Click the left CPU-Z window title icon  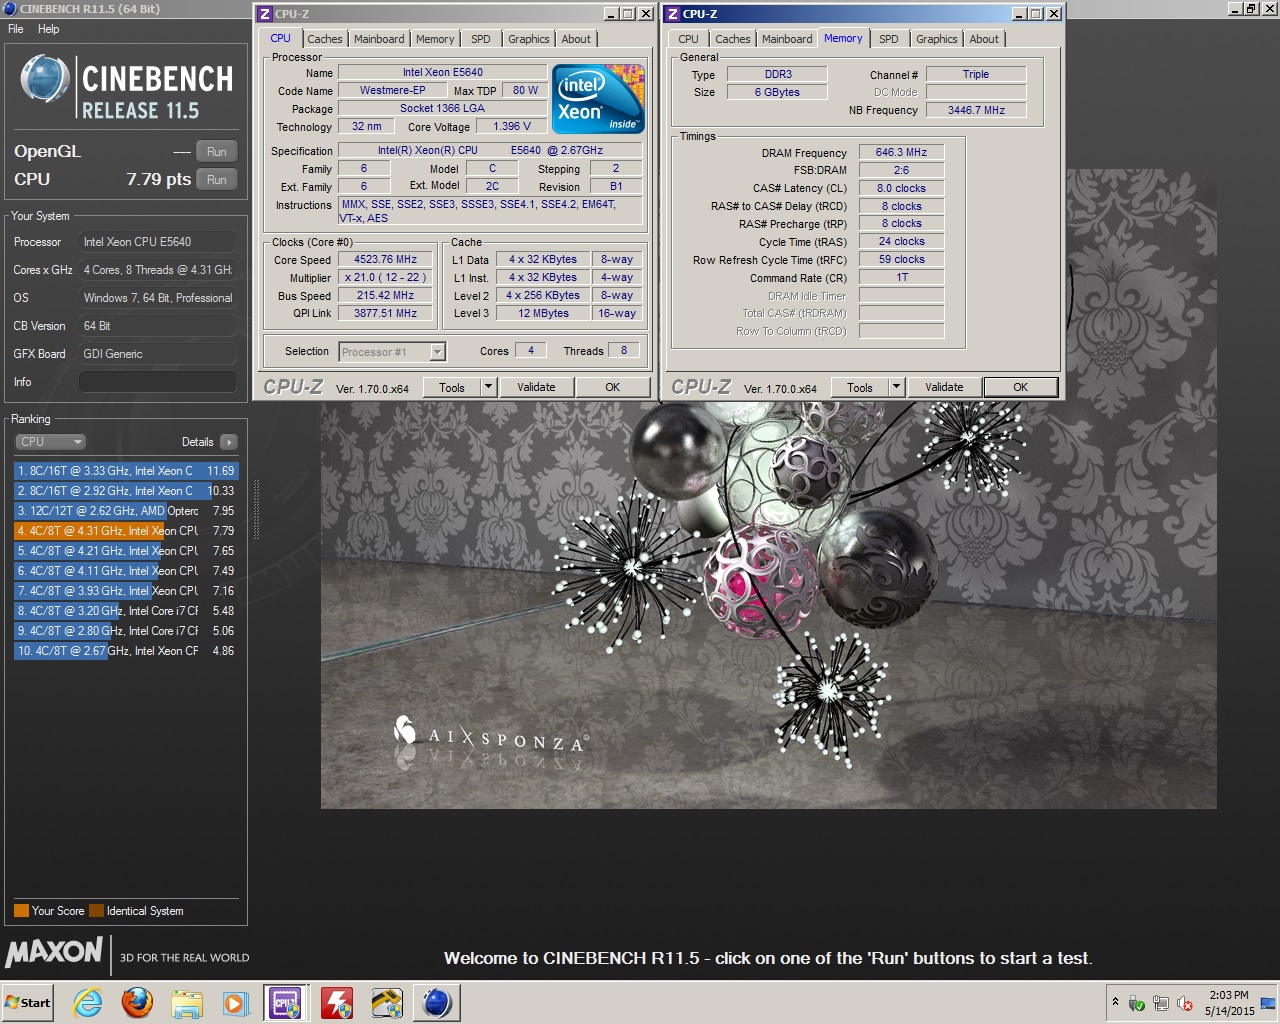[265, 14]
